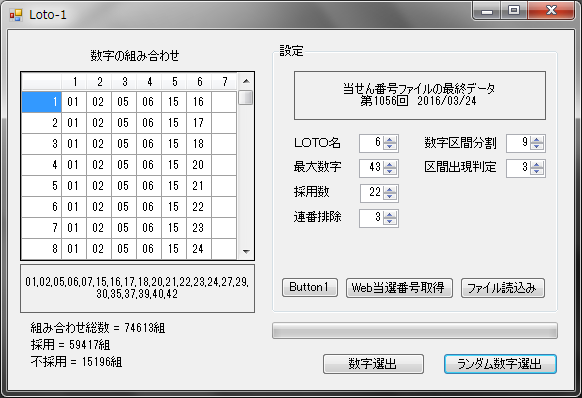Click cell 17 in grid row 2
The height and width of the screenshot is (398, 582).
199,123
